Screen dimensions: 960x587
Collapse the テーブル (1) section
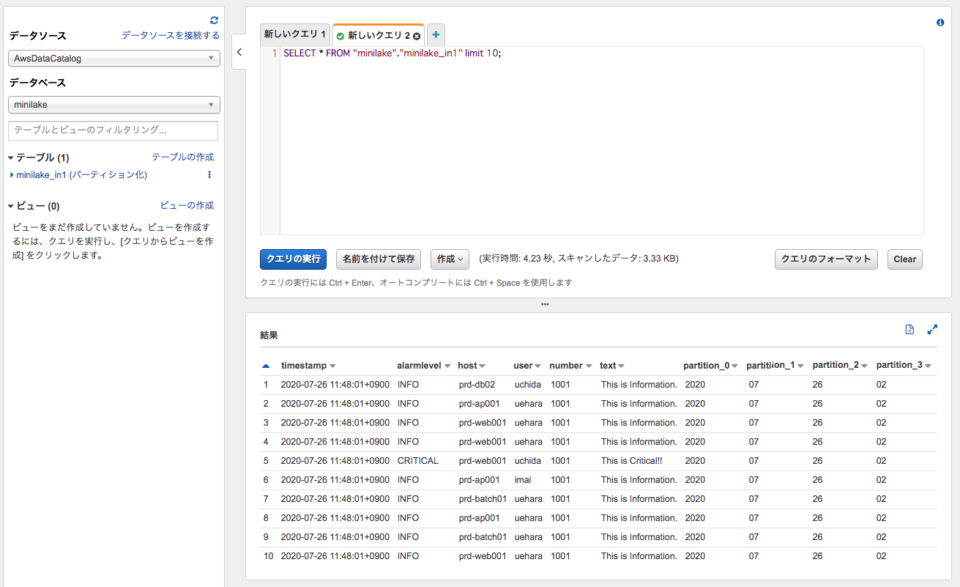(x=11, y=158)
